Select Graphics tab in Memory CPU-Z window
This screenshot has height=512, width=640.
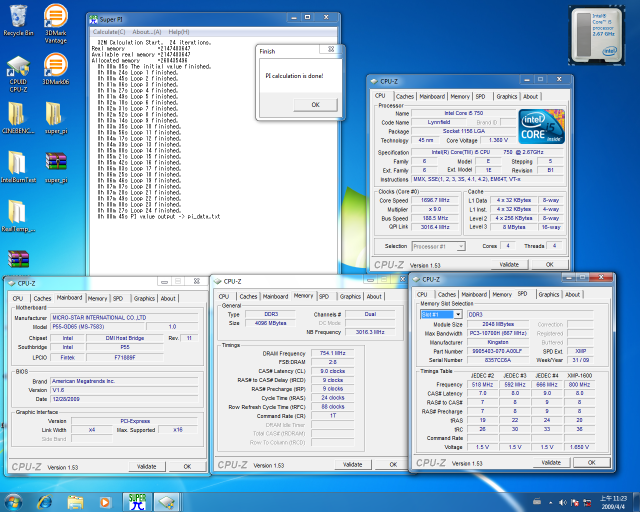[x=350, y=296]
